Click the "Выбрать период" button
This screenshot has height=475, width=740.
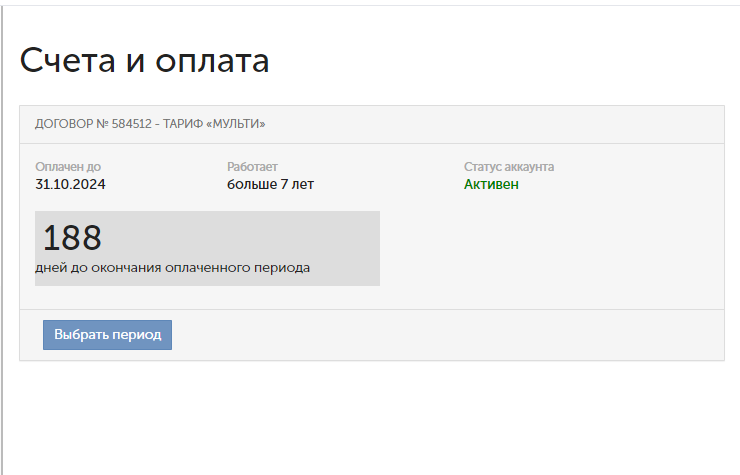tap(107, 335)
